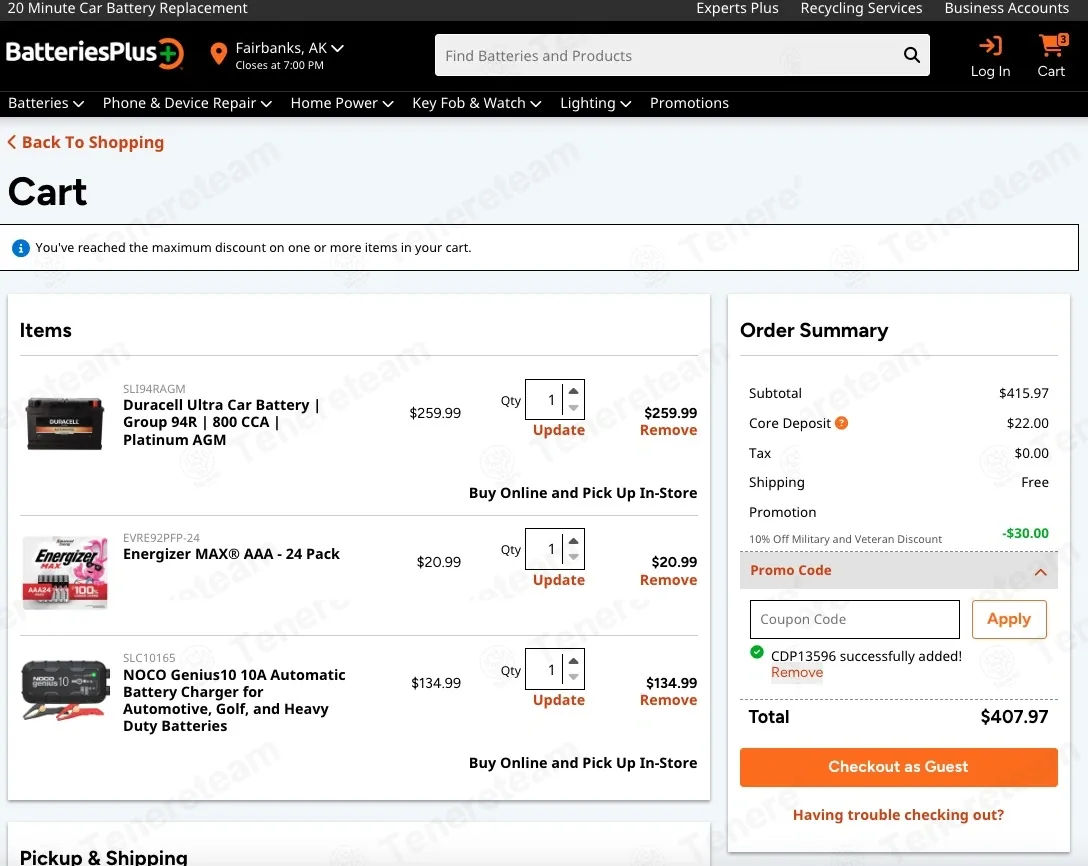1088x866 pixels.
Task: Click the BatteriesPlus logo
Action: point(95,53)
